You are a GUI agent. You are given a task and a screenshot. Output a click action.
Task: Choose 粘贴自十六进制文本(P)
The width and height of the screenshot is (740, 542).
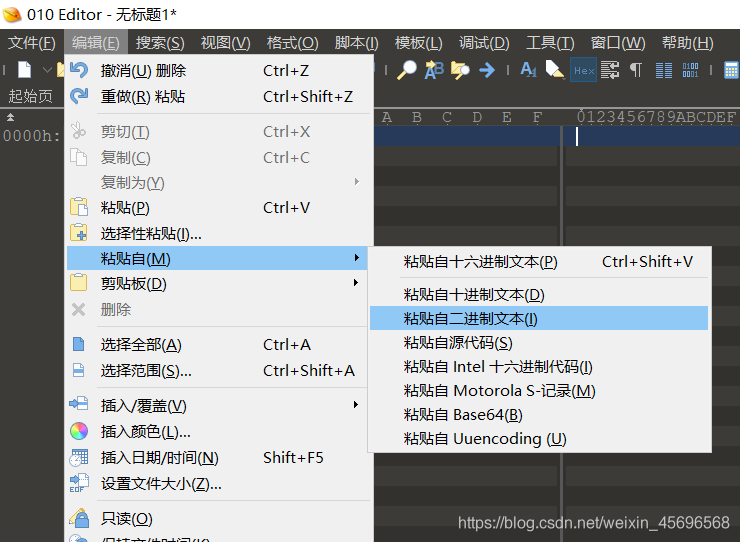click(x=539, y=262)
